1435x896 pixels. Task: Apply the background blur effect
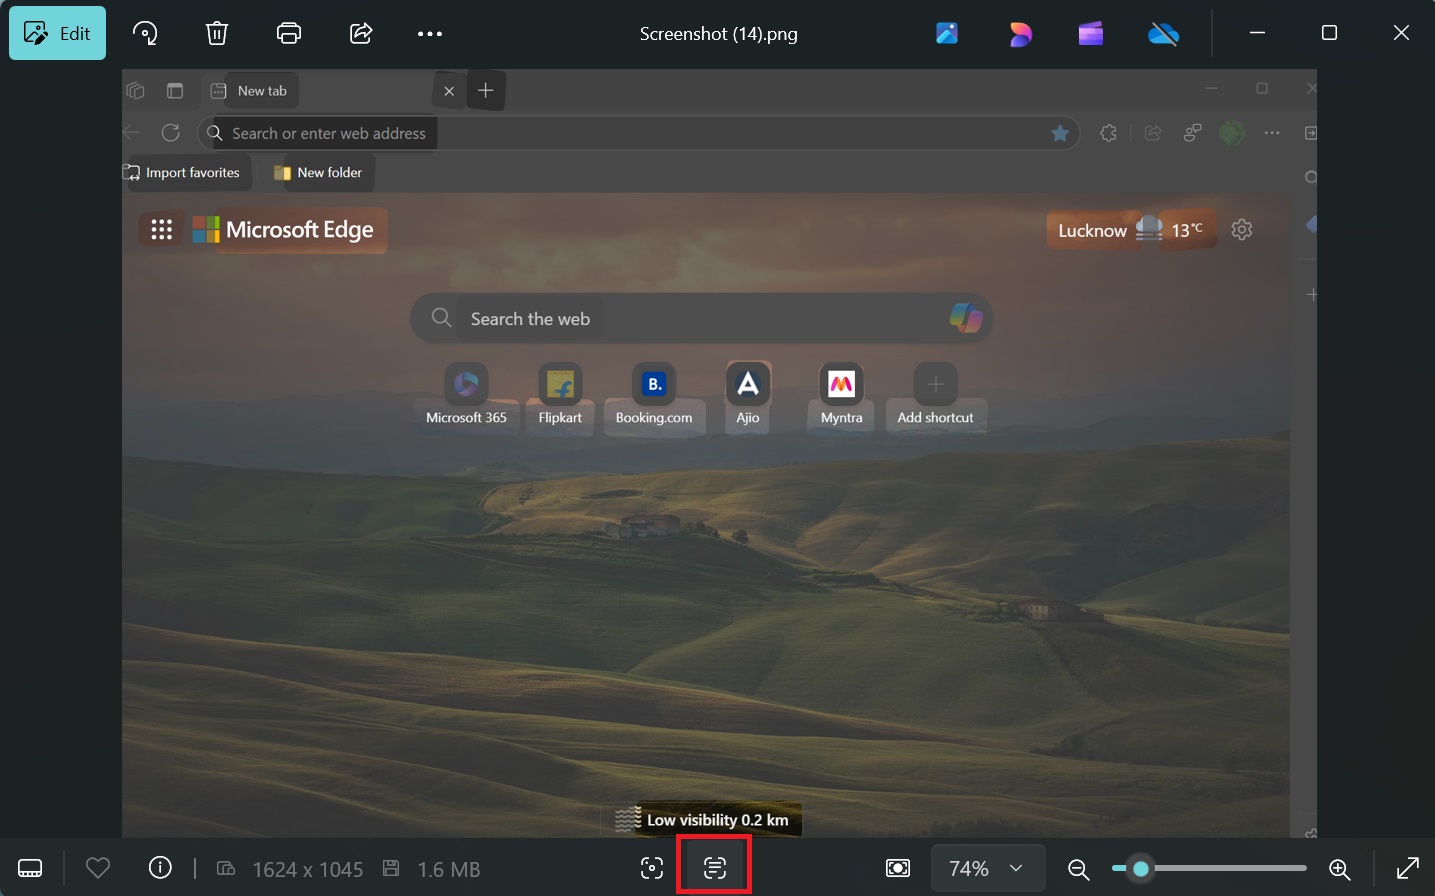point(897,868)
